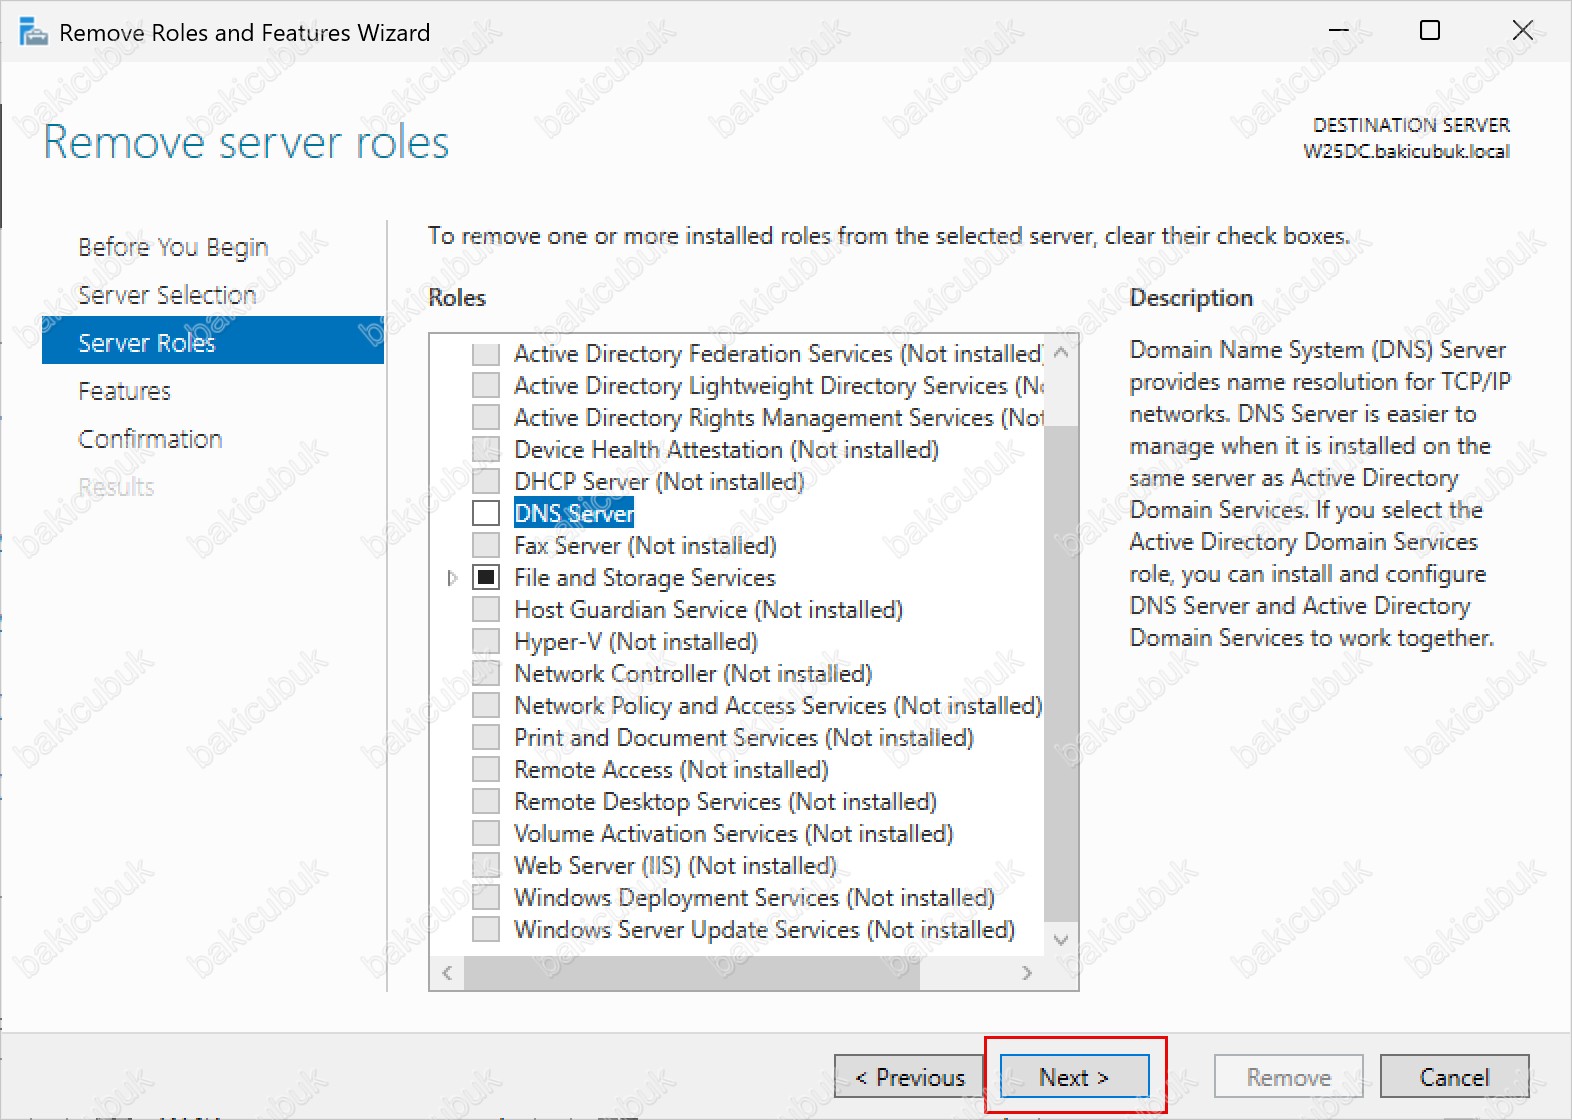Click the roles list scroll up arrow
The height and width of the screenshot is (1120, 1572).
tap(1061, 352)
